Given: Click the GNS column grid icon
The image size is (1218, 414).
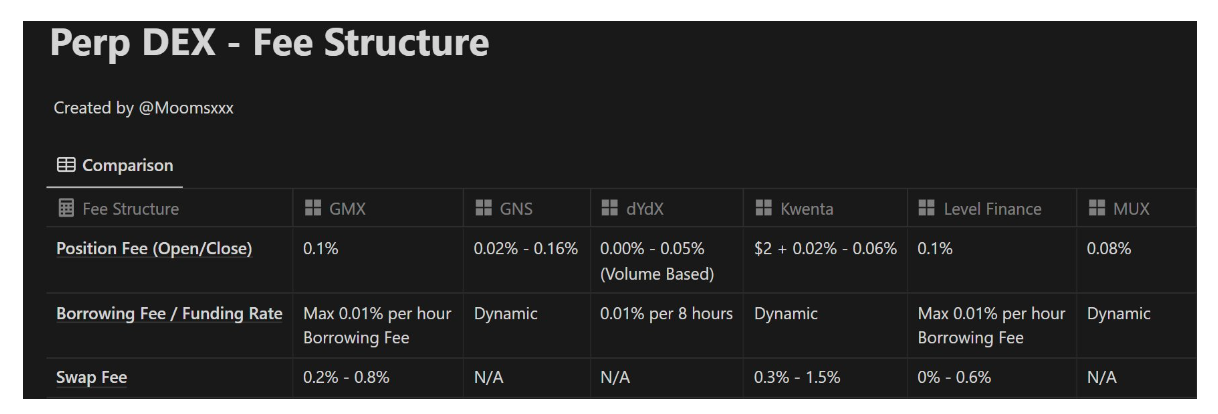Looking at the screenshot, I should pos(482,209).
